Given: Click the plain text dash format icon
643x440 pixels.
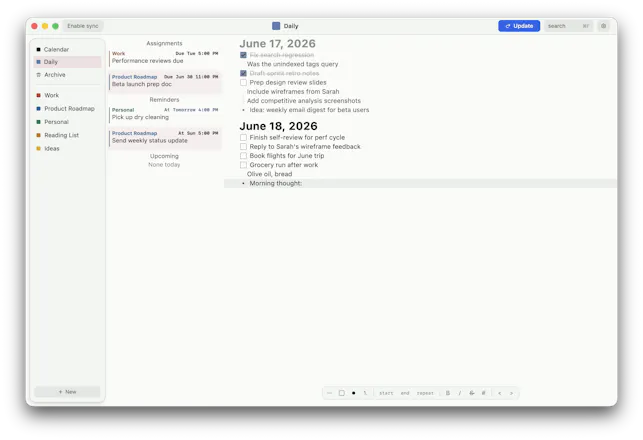Looking at the screenshot, I should (329, 393).
